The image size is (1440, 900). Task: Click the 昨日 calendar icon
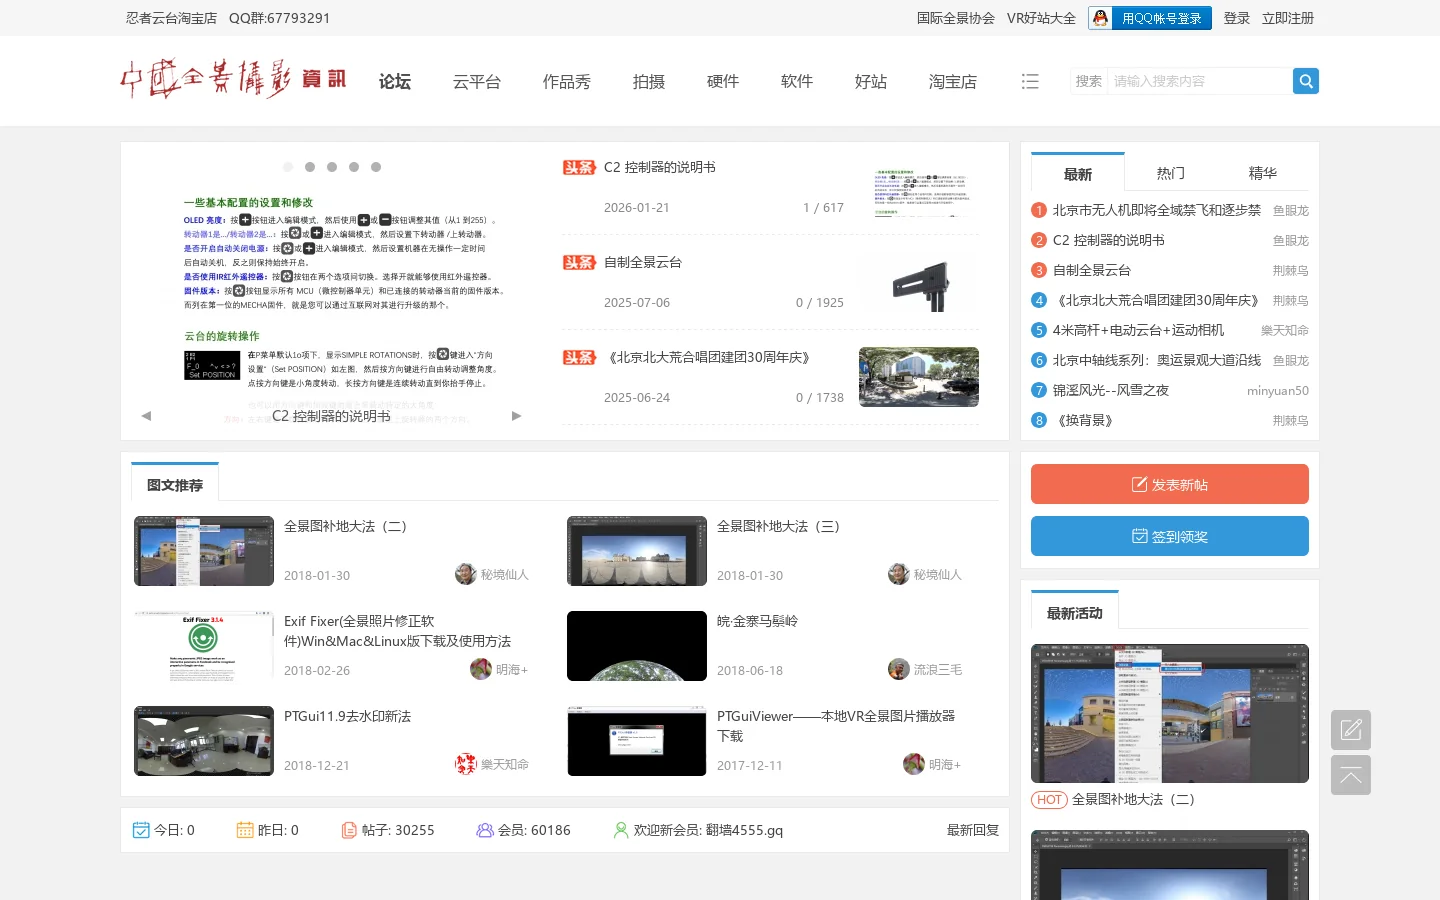tap(245, 830)
